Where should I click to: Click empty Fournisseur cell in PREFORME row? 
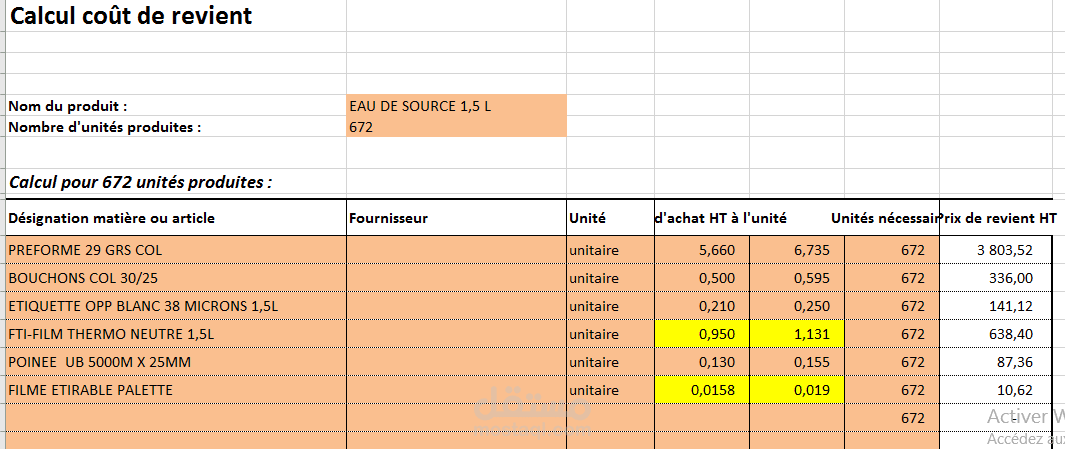[456, 250]
